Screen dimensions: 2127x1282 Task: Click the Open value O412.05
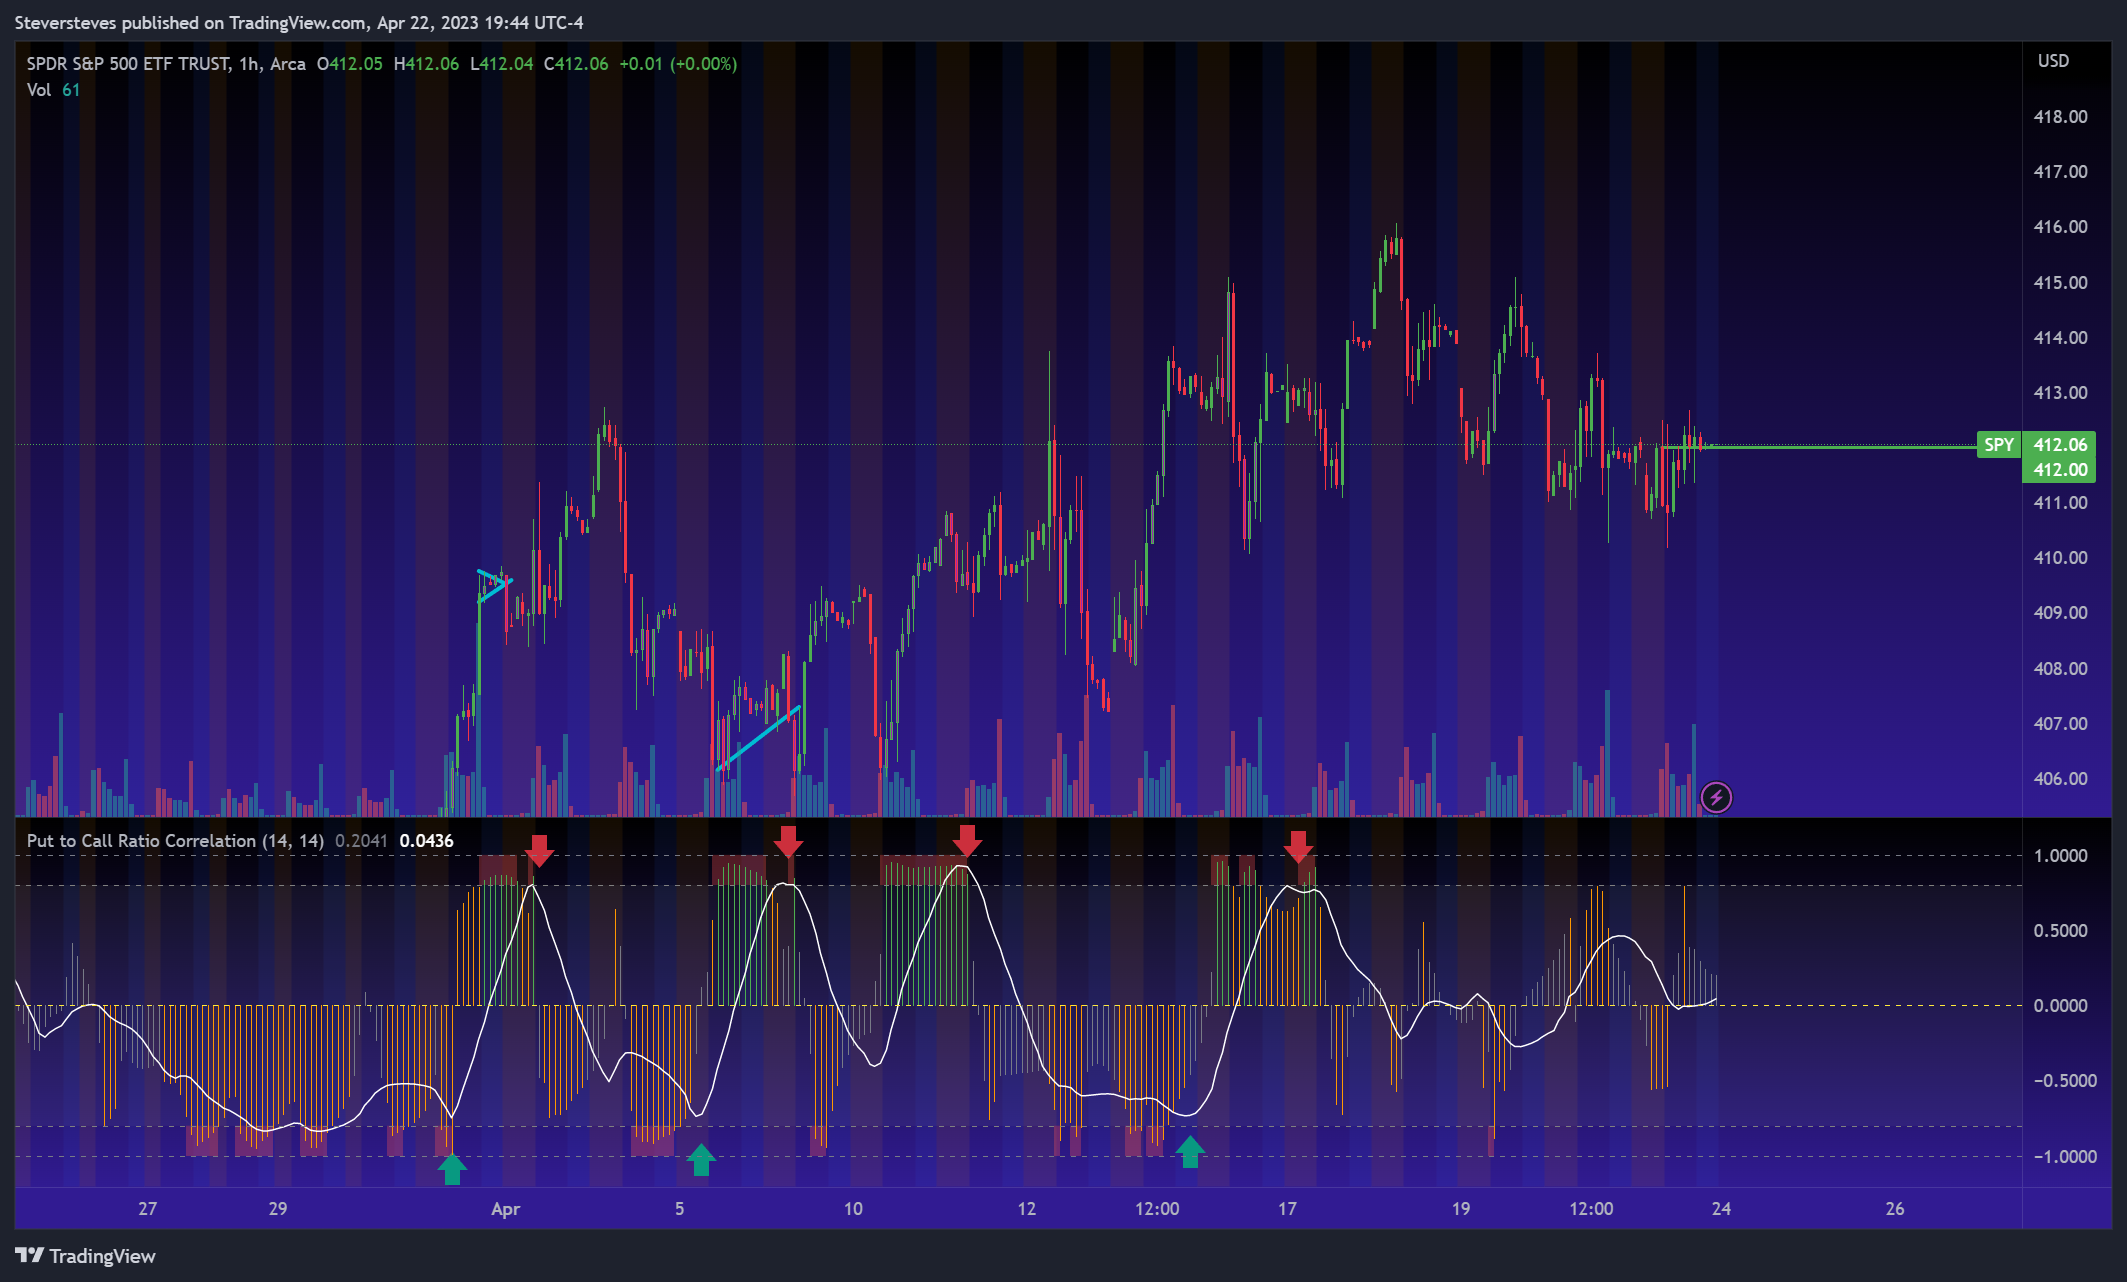350,64
